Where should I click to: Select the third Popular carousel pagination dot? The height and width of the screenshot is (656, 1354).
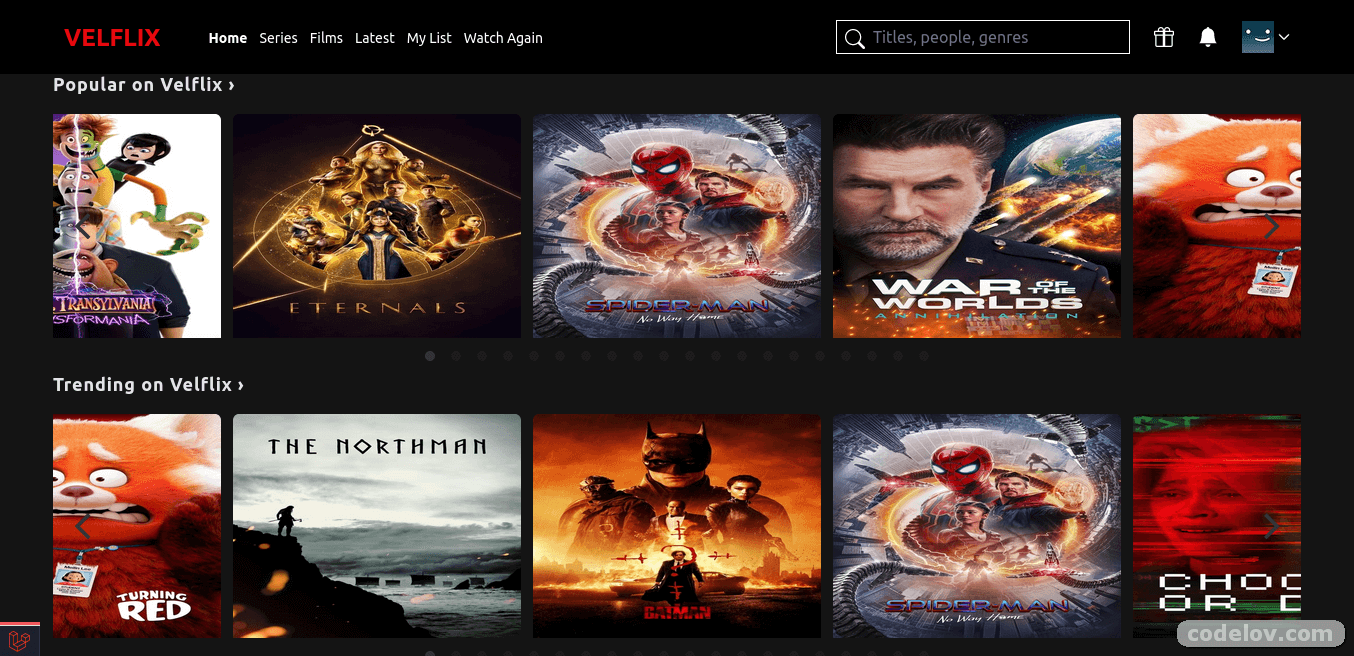pyautogui.click(x=482, y=355)
